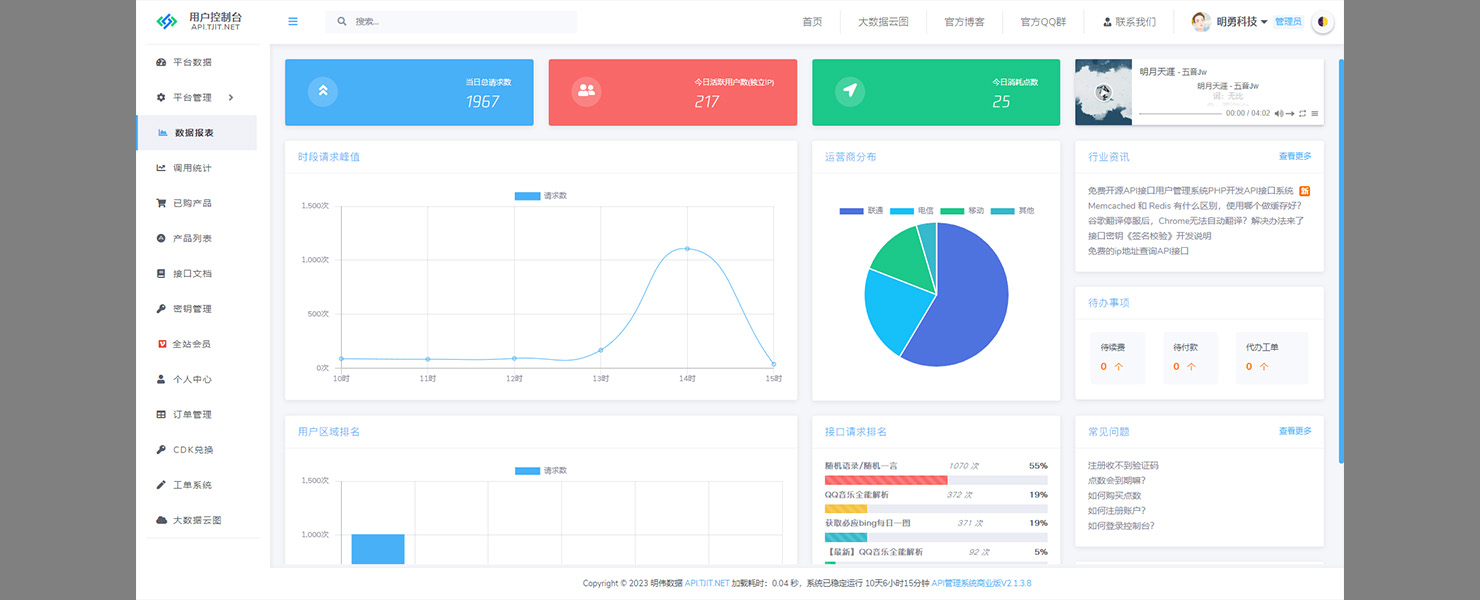Viewport: 1480px width, 600px height.
Task: Toggle the music player loop mode
Action: 1303,114
